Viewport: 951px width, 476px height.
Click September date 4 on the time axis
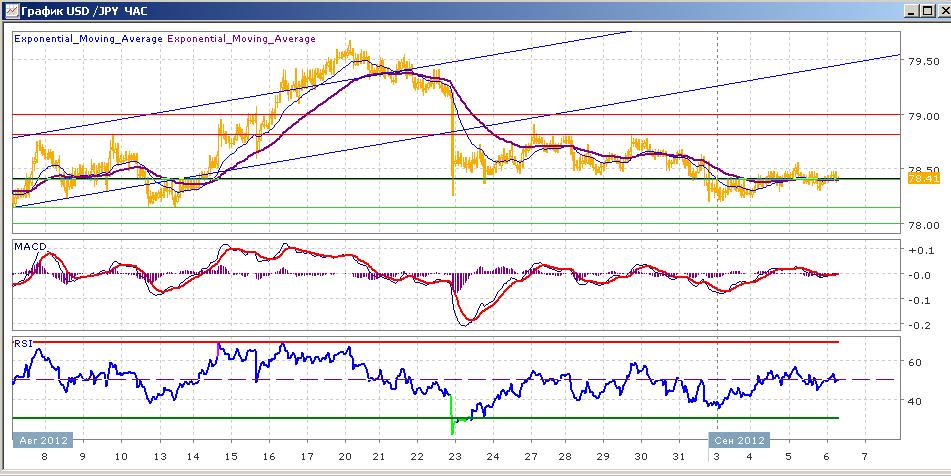[751, 457]
